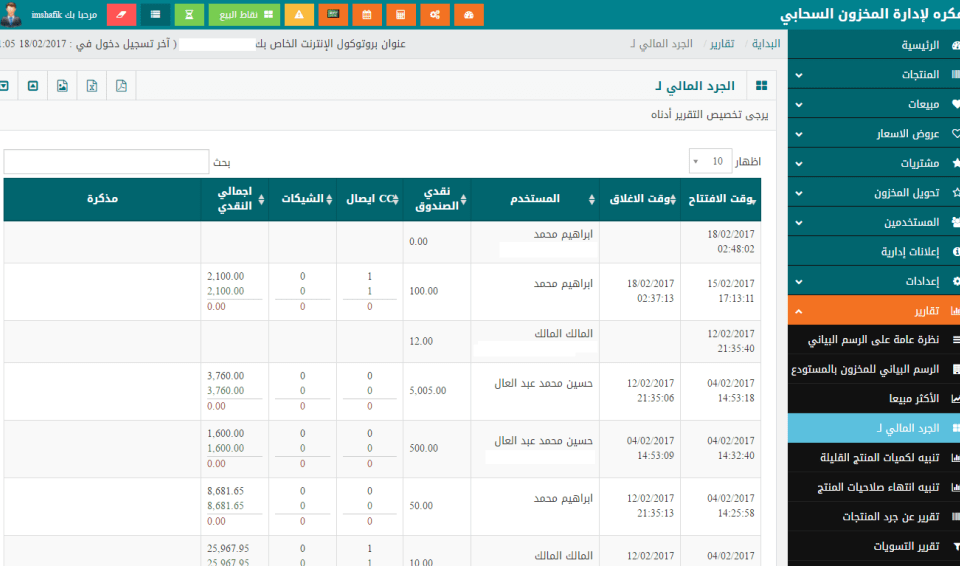
Task: Open the calendar icon in top toolbar
Action: click(x=366, y=15)
